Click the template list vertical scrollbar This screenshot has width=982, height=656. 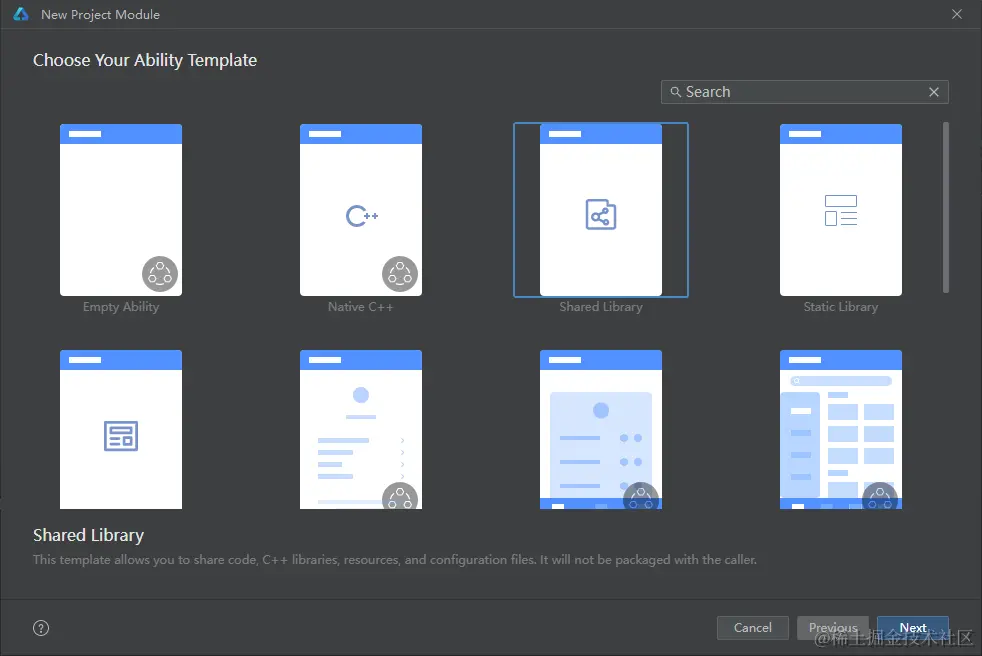[x=946, y=207]
